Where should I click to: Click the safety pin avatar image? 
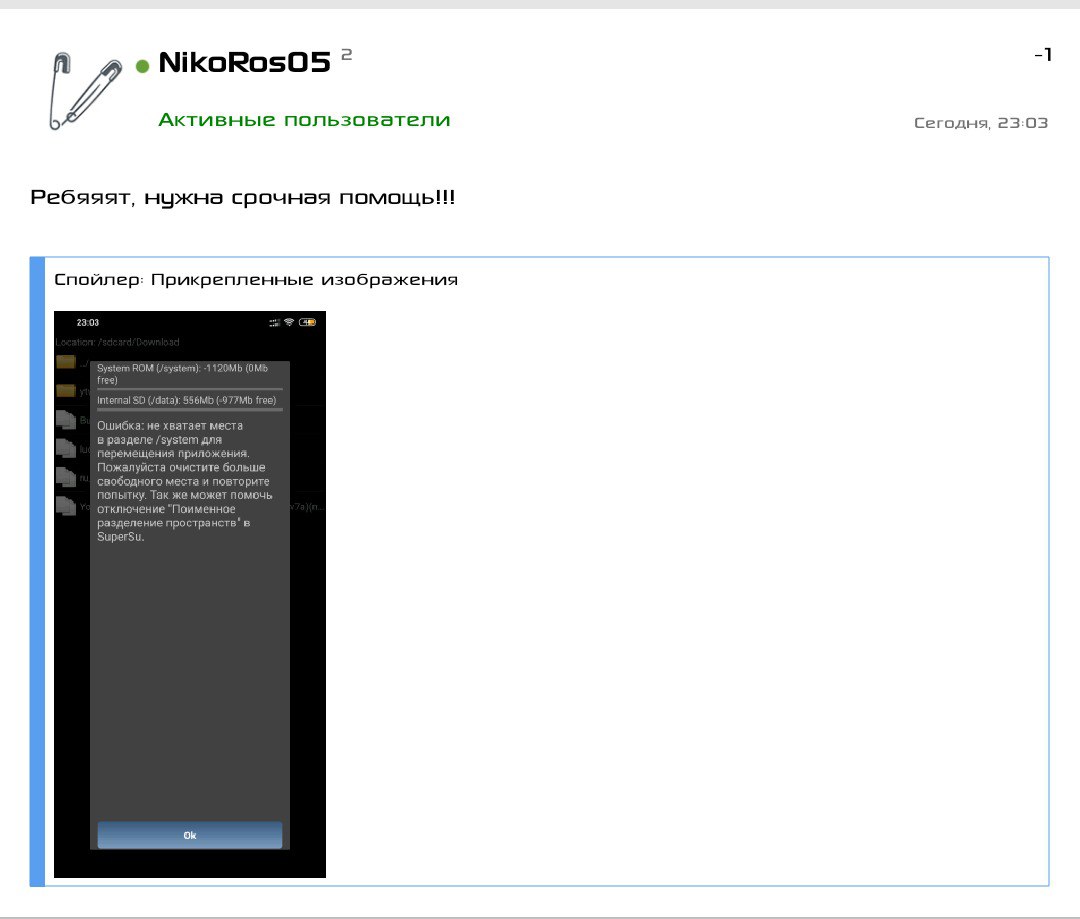click(x=85, y=90)
